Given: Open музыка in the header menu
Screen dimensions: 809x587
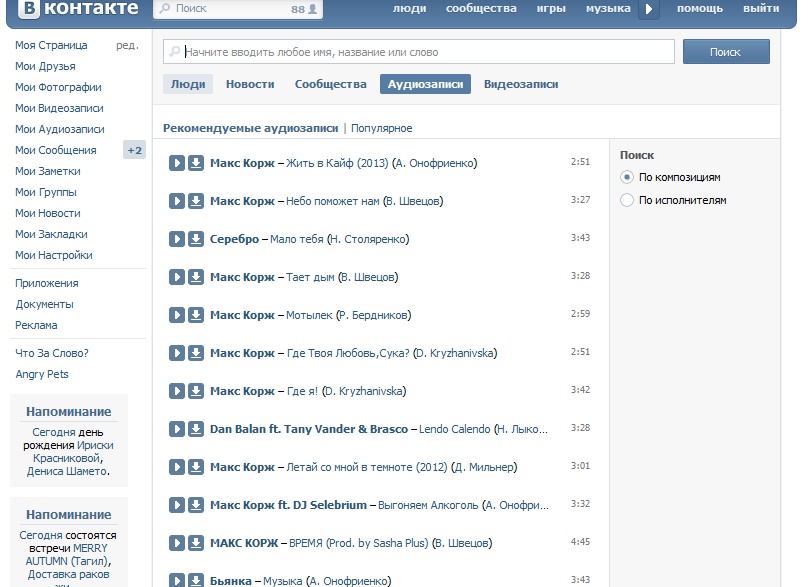Looking at the screenshot, I should 608,9.
